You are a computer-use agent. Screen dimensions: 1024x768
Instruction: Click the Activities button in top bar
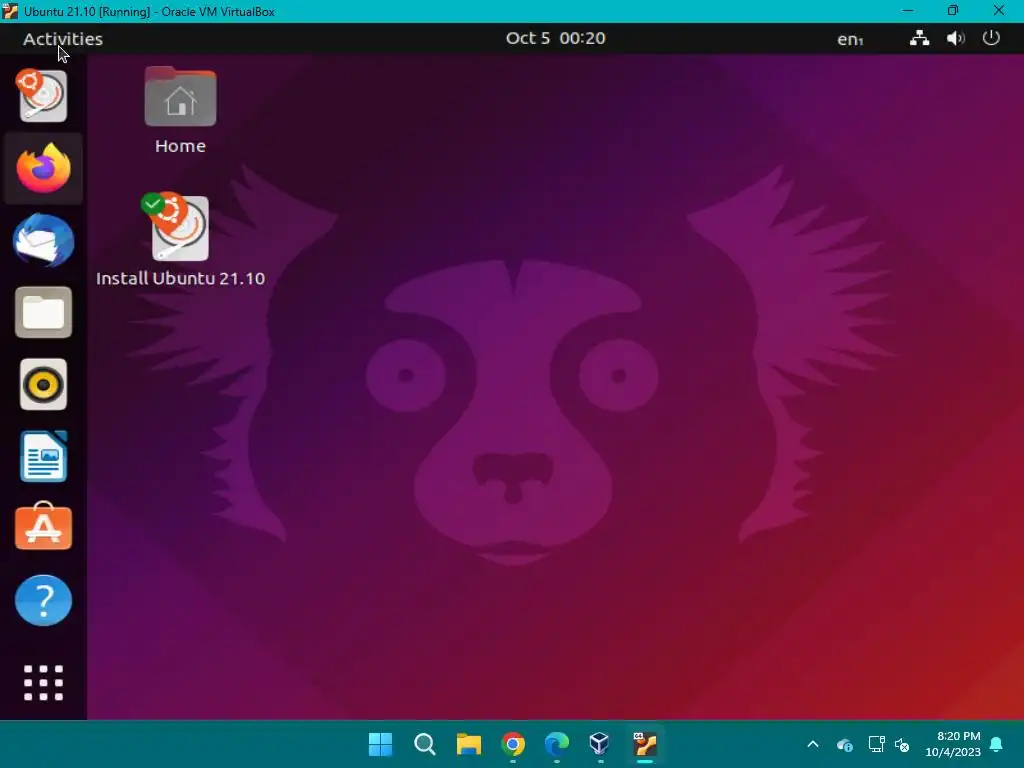(x=63, y=39)
